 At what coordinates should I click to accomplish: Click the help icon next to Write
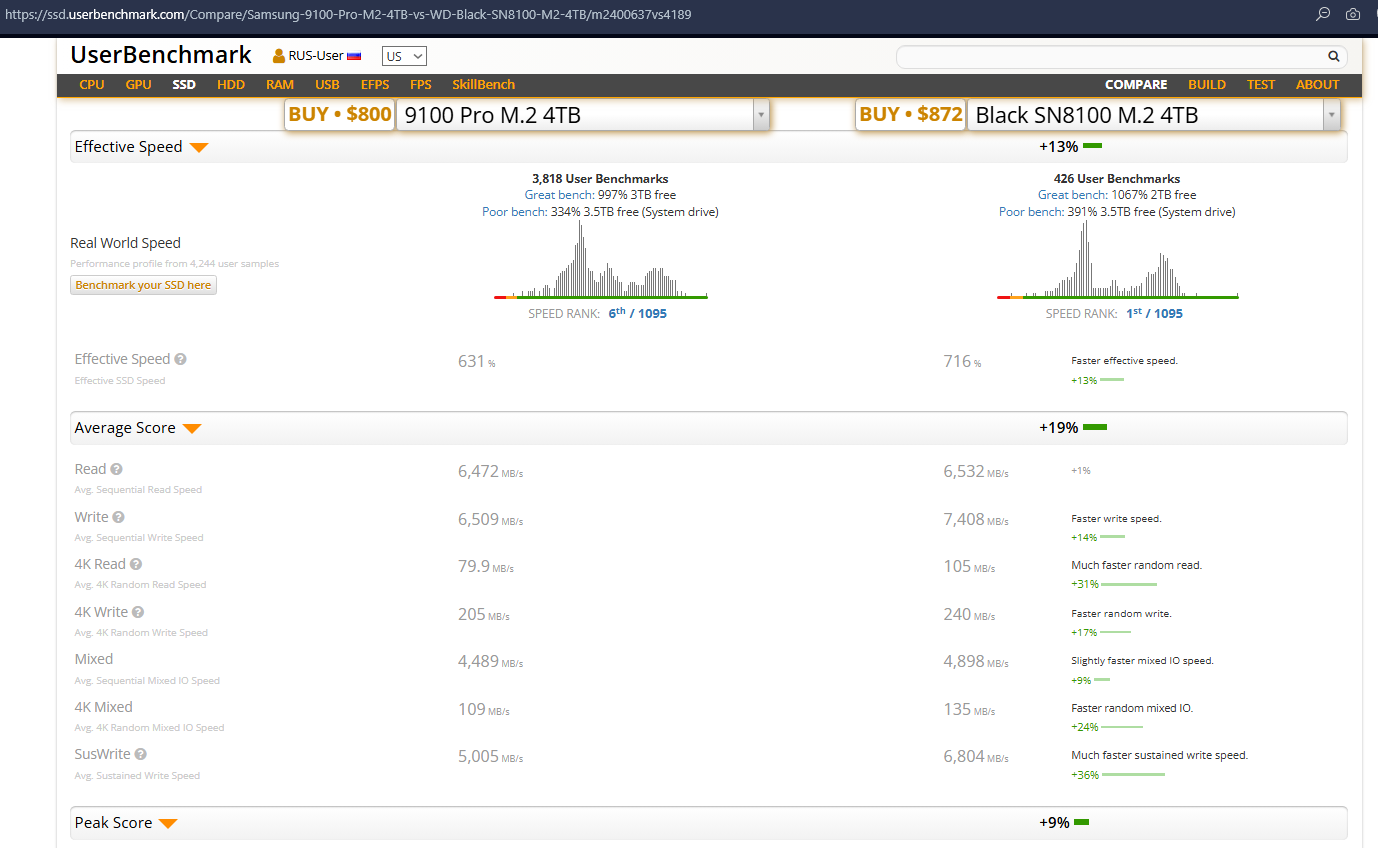click(x=119, y=517)
